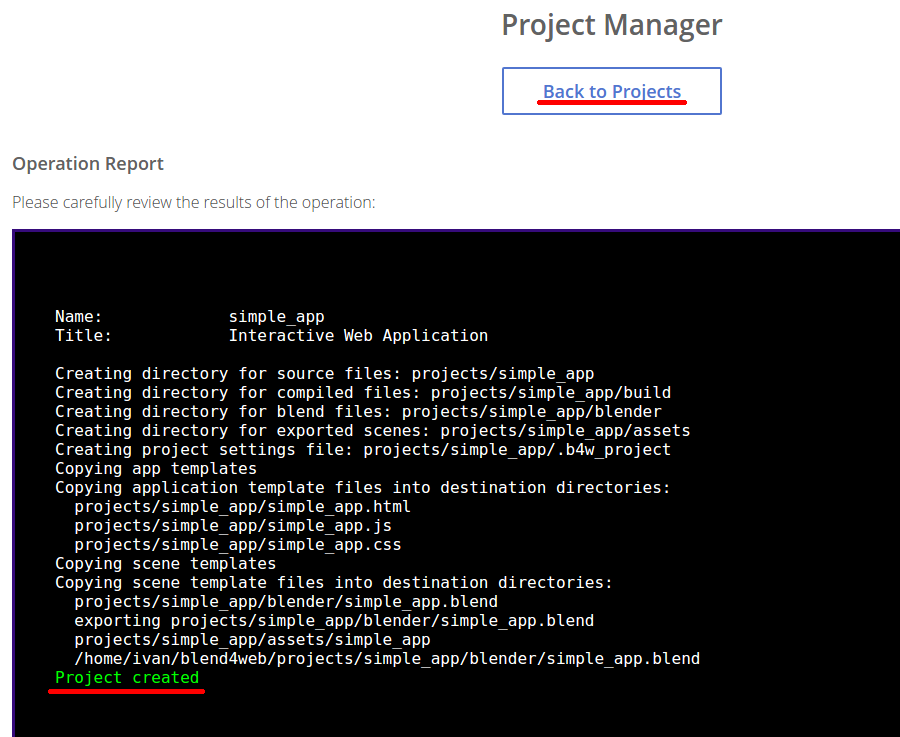Click the 'directory for blend files' line
This screenshot has width=900, height=737.
click(x=358, y=412)
